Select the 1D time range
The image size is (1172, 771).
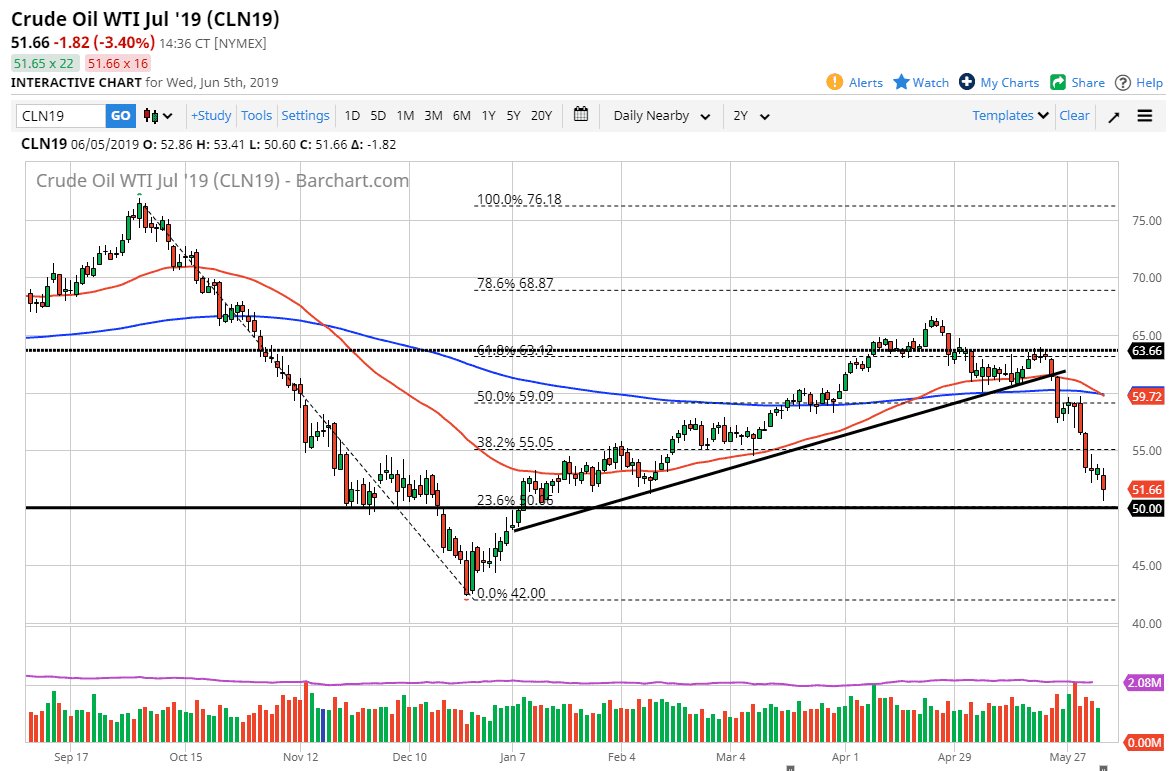pos(352,116)
